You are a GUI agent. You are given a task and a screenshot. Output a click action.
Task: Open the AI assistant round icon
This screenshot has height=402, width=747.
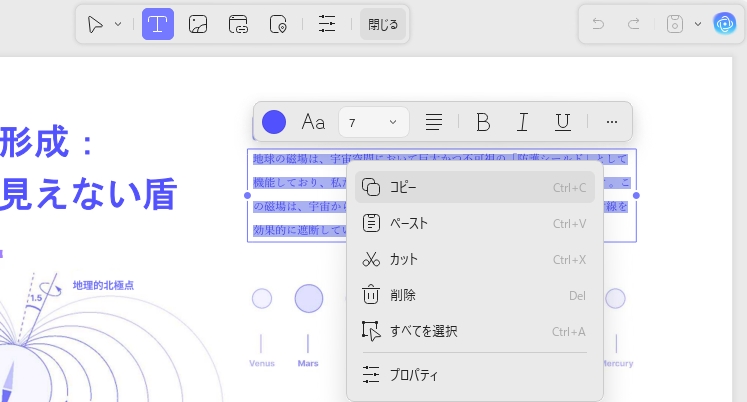(x=725, y=24)
